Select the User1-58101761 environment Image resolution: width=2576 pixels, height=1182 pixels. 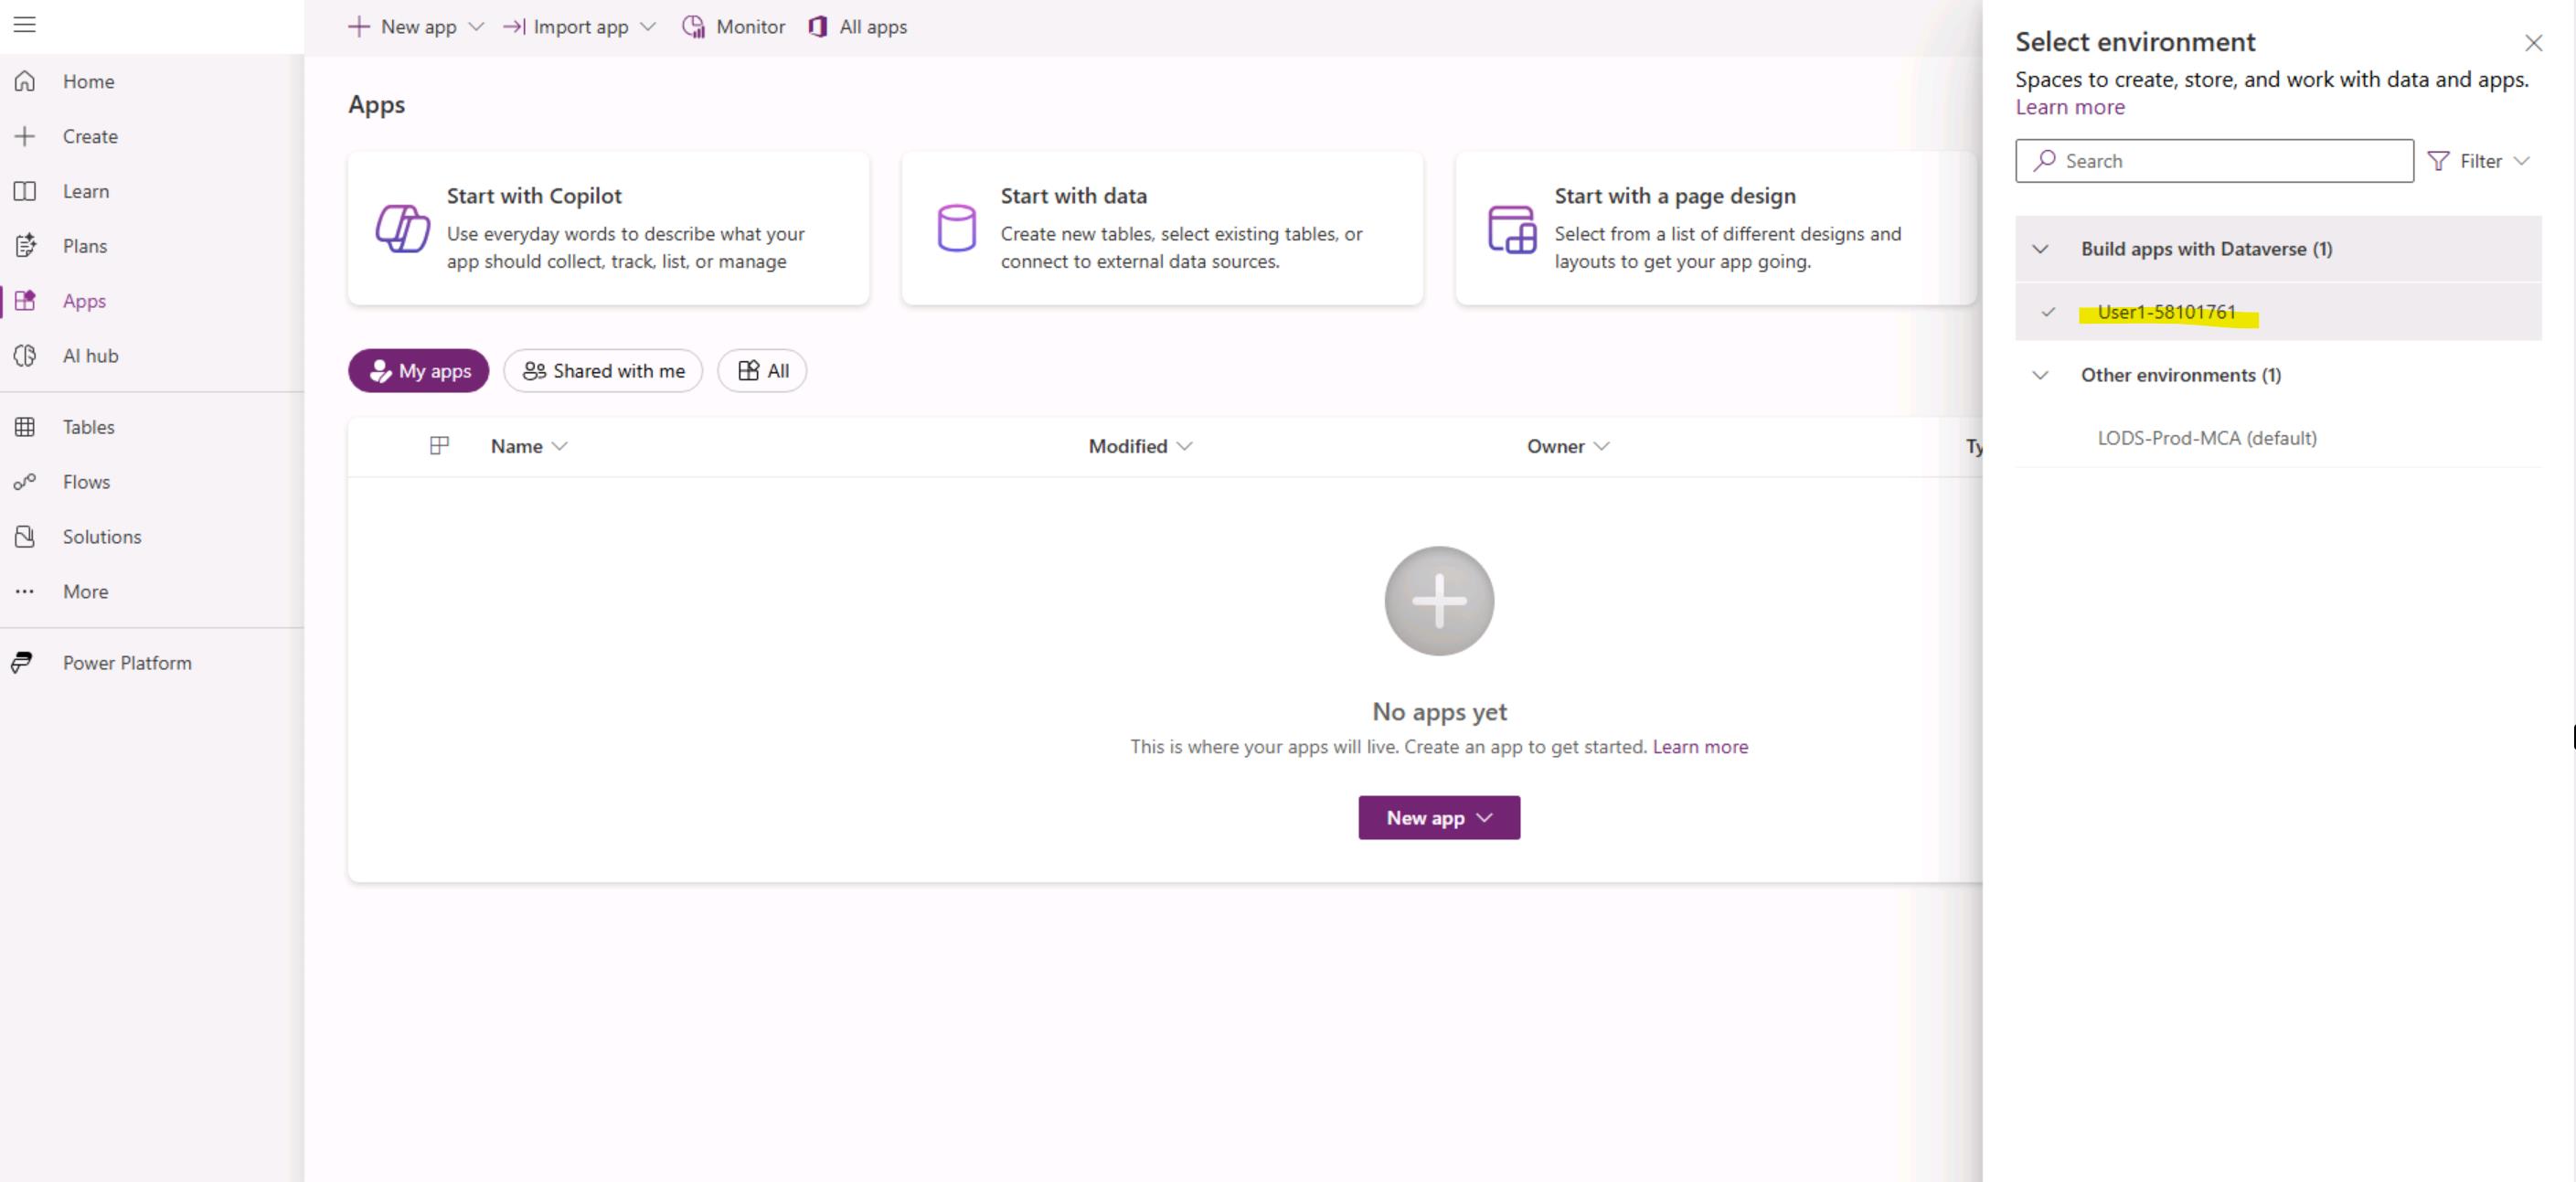pos(2166,313)
